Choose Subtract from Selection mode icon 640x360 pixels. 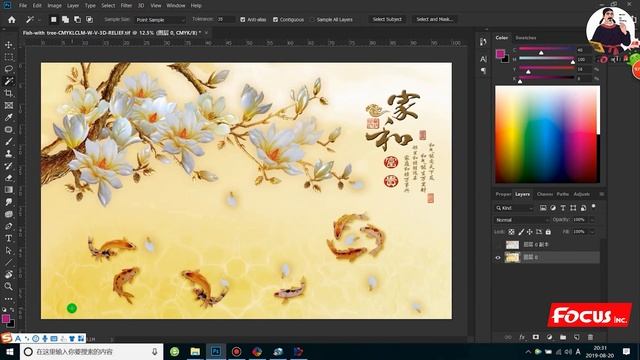(77, 20)
